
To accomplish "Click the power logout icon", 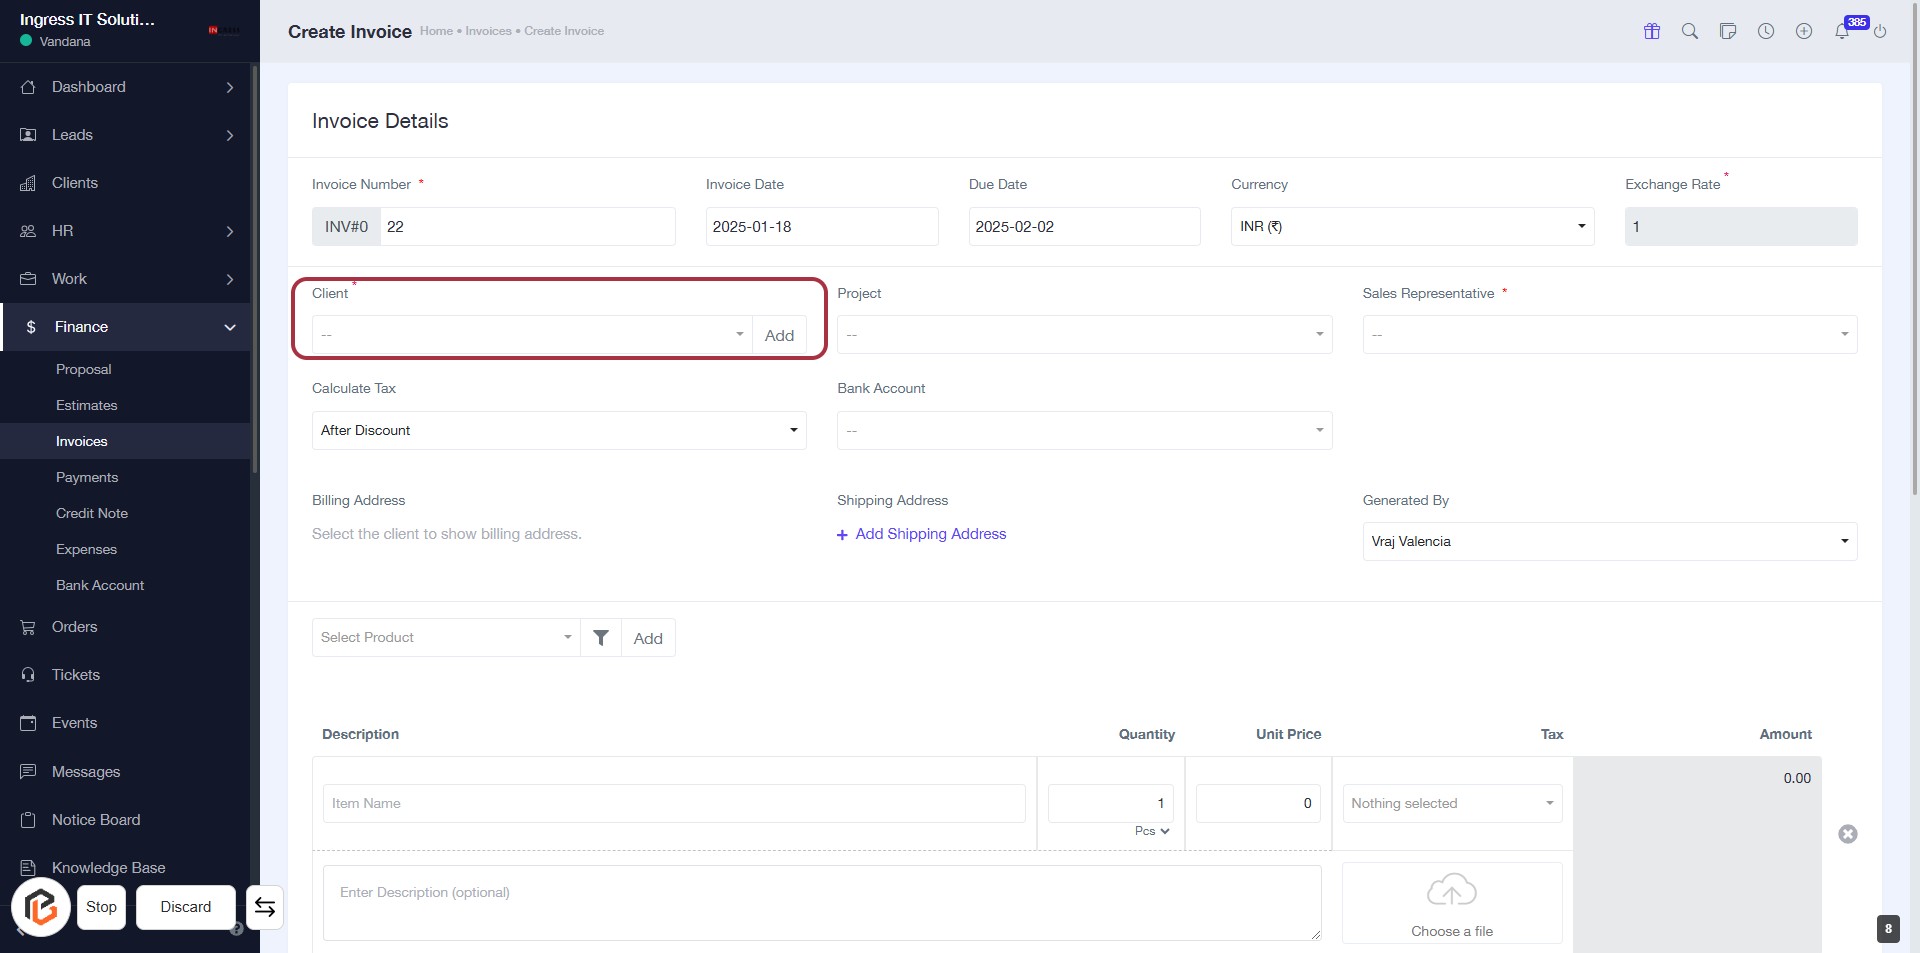I will coord(1880,31).
